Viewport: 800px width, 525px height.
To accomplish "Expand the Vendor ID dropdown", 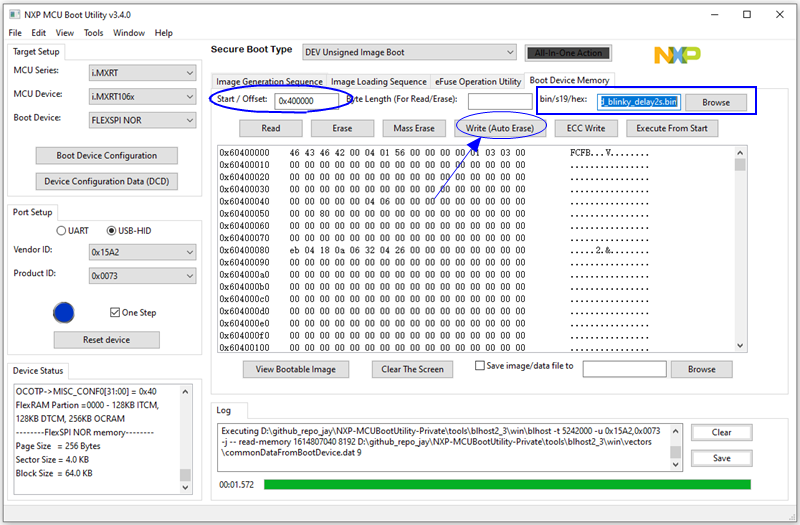I will 142,252.
